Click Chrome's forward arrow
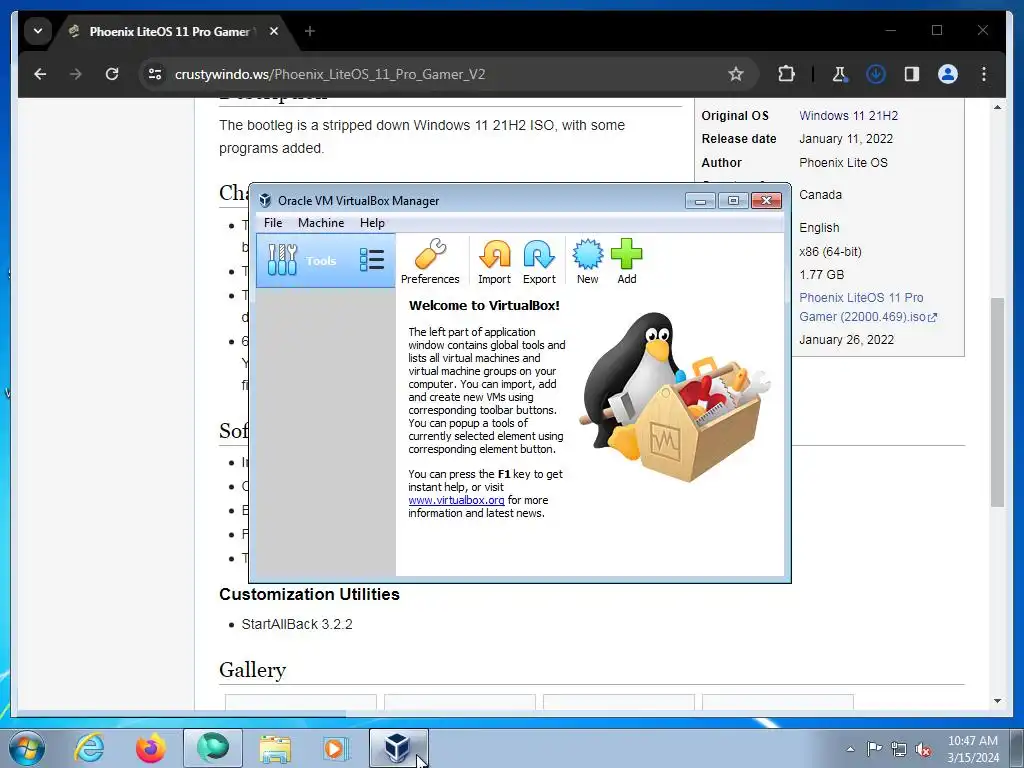Image resolution: width=1024 pixels, height=768 pixels. [x=76, y=74]
